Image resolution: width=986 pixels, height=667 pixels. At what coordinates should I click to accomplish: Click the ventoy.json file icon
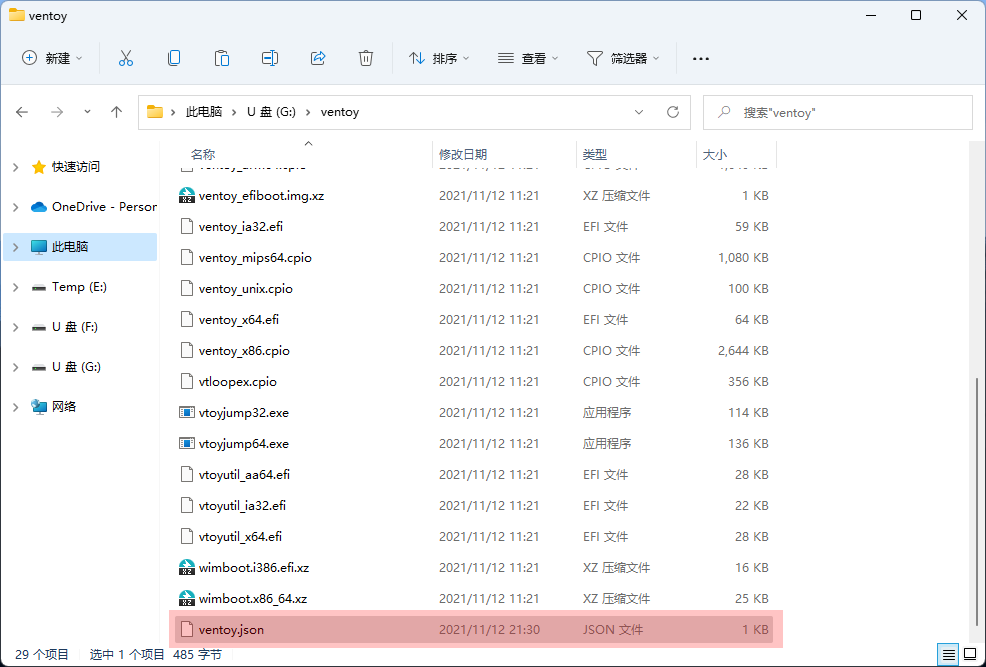click(186, 629)
